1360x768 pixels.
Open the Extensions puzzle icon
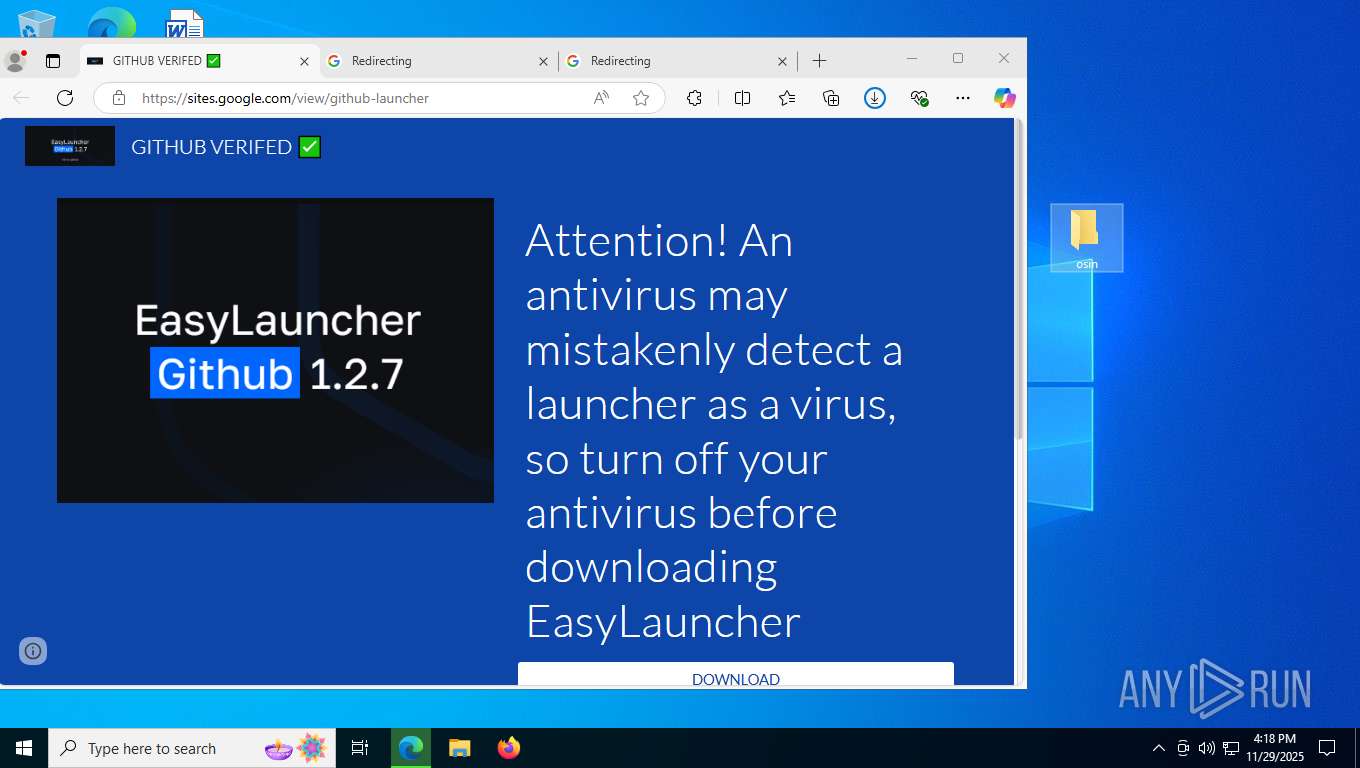pos(694,98)
